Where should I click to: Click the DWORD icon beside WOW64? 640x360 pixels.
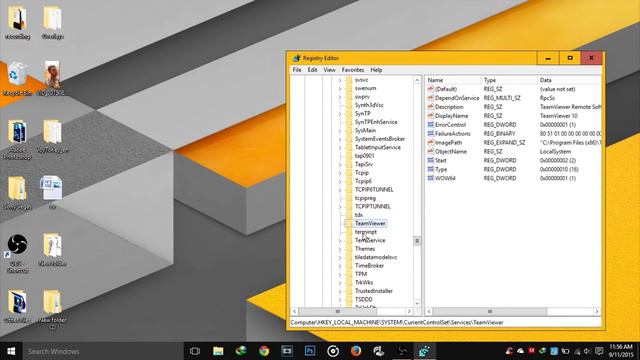coord(430,178)
